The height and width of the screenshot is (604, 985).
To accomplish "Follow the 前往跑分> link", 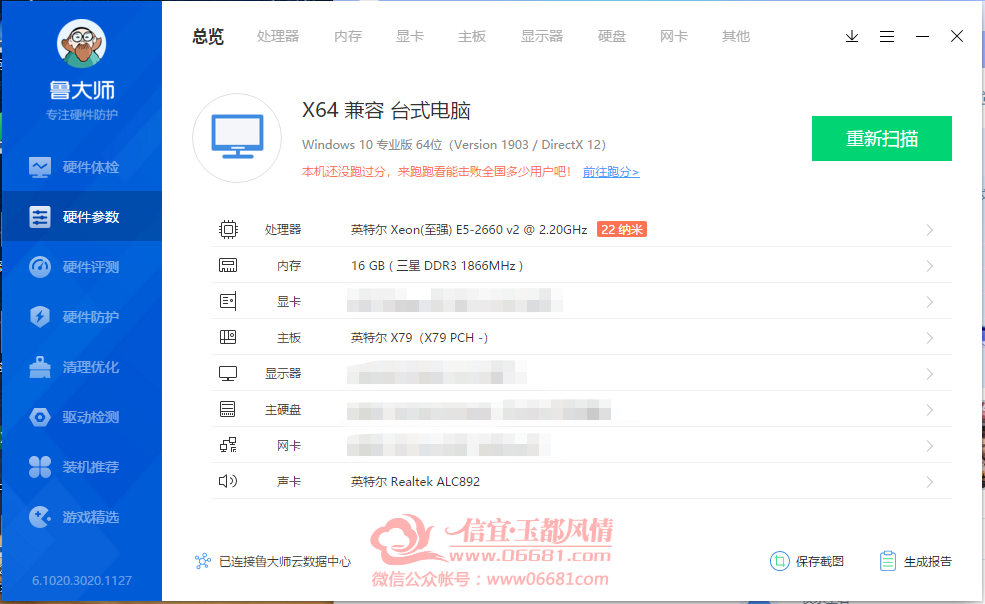I will 611,172.
